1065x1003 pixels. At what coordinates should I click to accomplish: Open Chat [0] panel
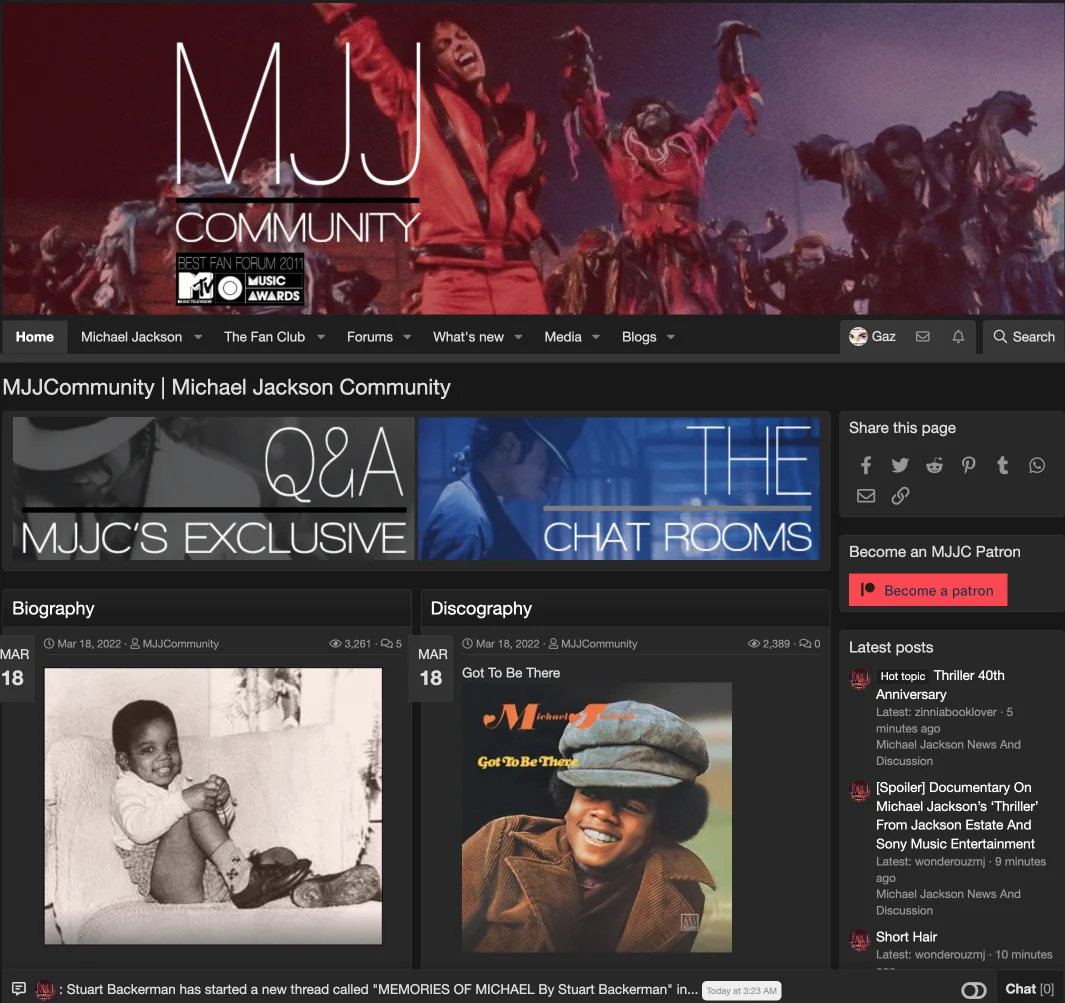click(x=1029, y=989)
